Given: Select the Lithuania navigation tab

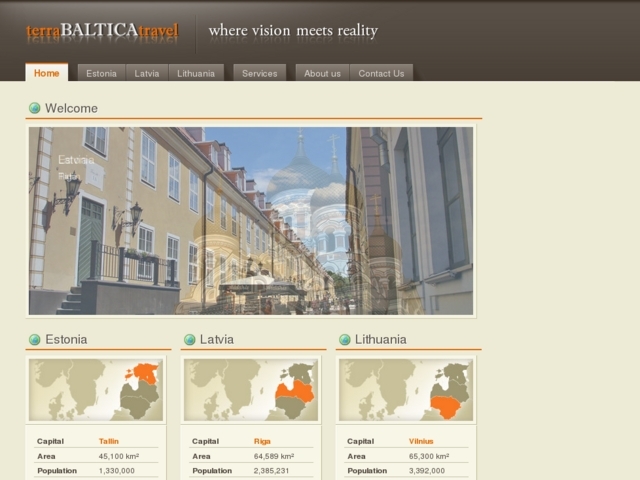Looking at the screenshot, I should (196, 73).
